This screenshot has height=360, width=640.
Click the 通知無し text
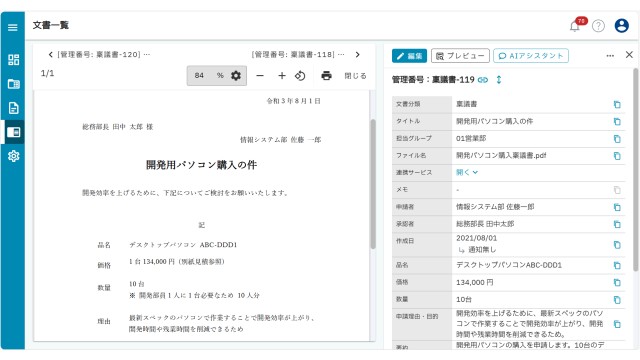tap(482, 249)
